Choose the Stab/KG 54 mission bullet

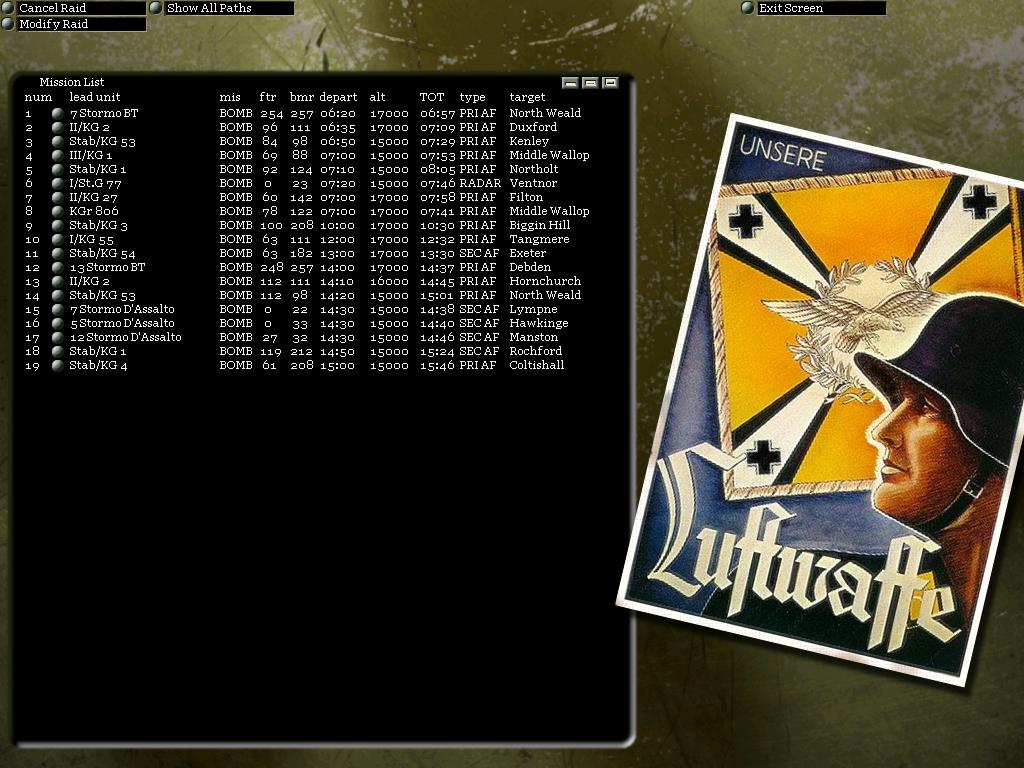[x=57, y=253]
